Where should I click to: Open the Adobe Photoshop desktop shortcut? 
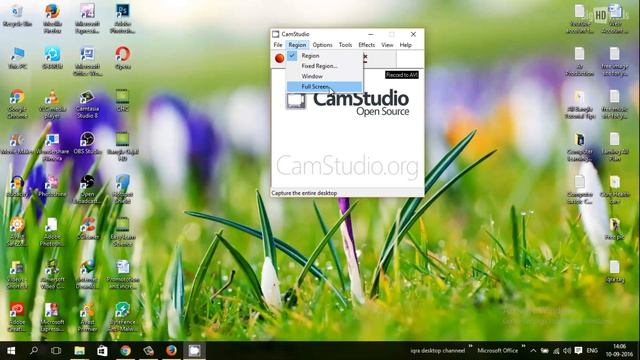[x=122, y=18]
